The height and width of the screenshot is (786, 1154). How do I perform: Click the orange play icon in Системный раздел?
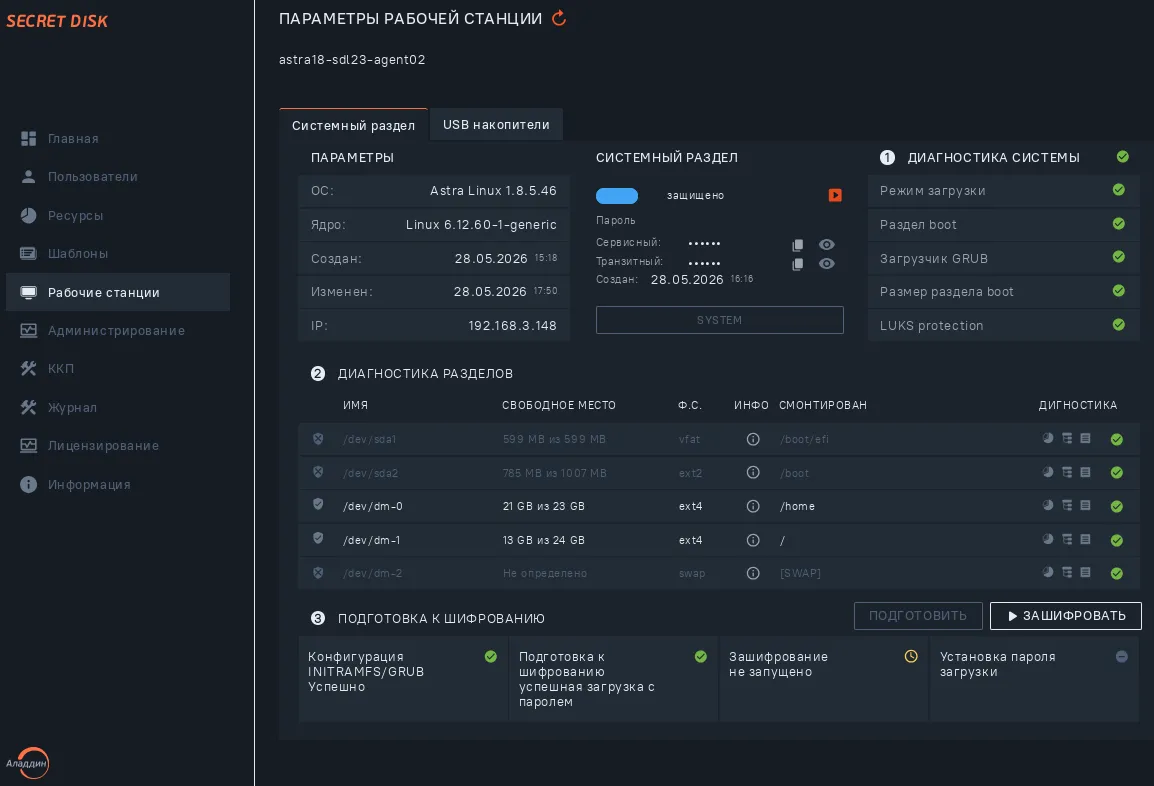pos(835,195)
